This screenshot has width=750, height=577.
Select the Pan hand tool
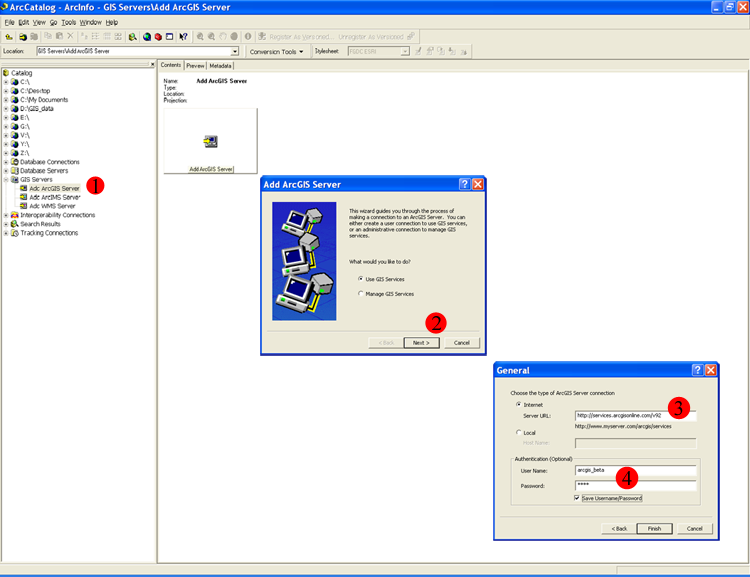coord(223,36)
